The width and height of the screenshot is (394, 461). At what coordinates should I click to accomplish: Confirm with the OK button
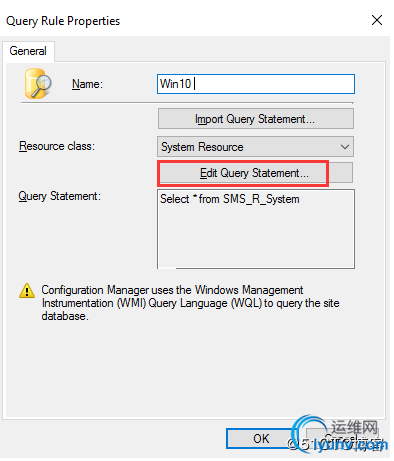tap(261, 438)
